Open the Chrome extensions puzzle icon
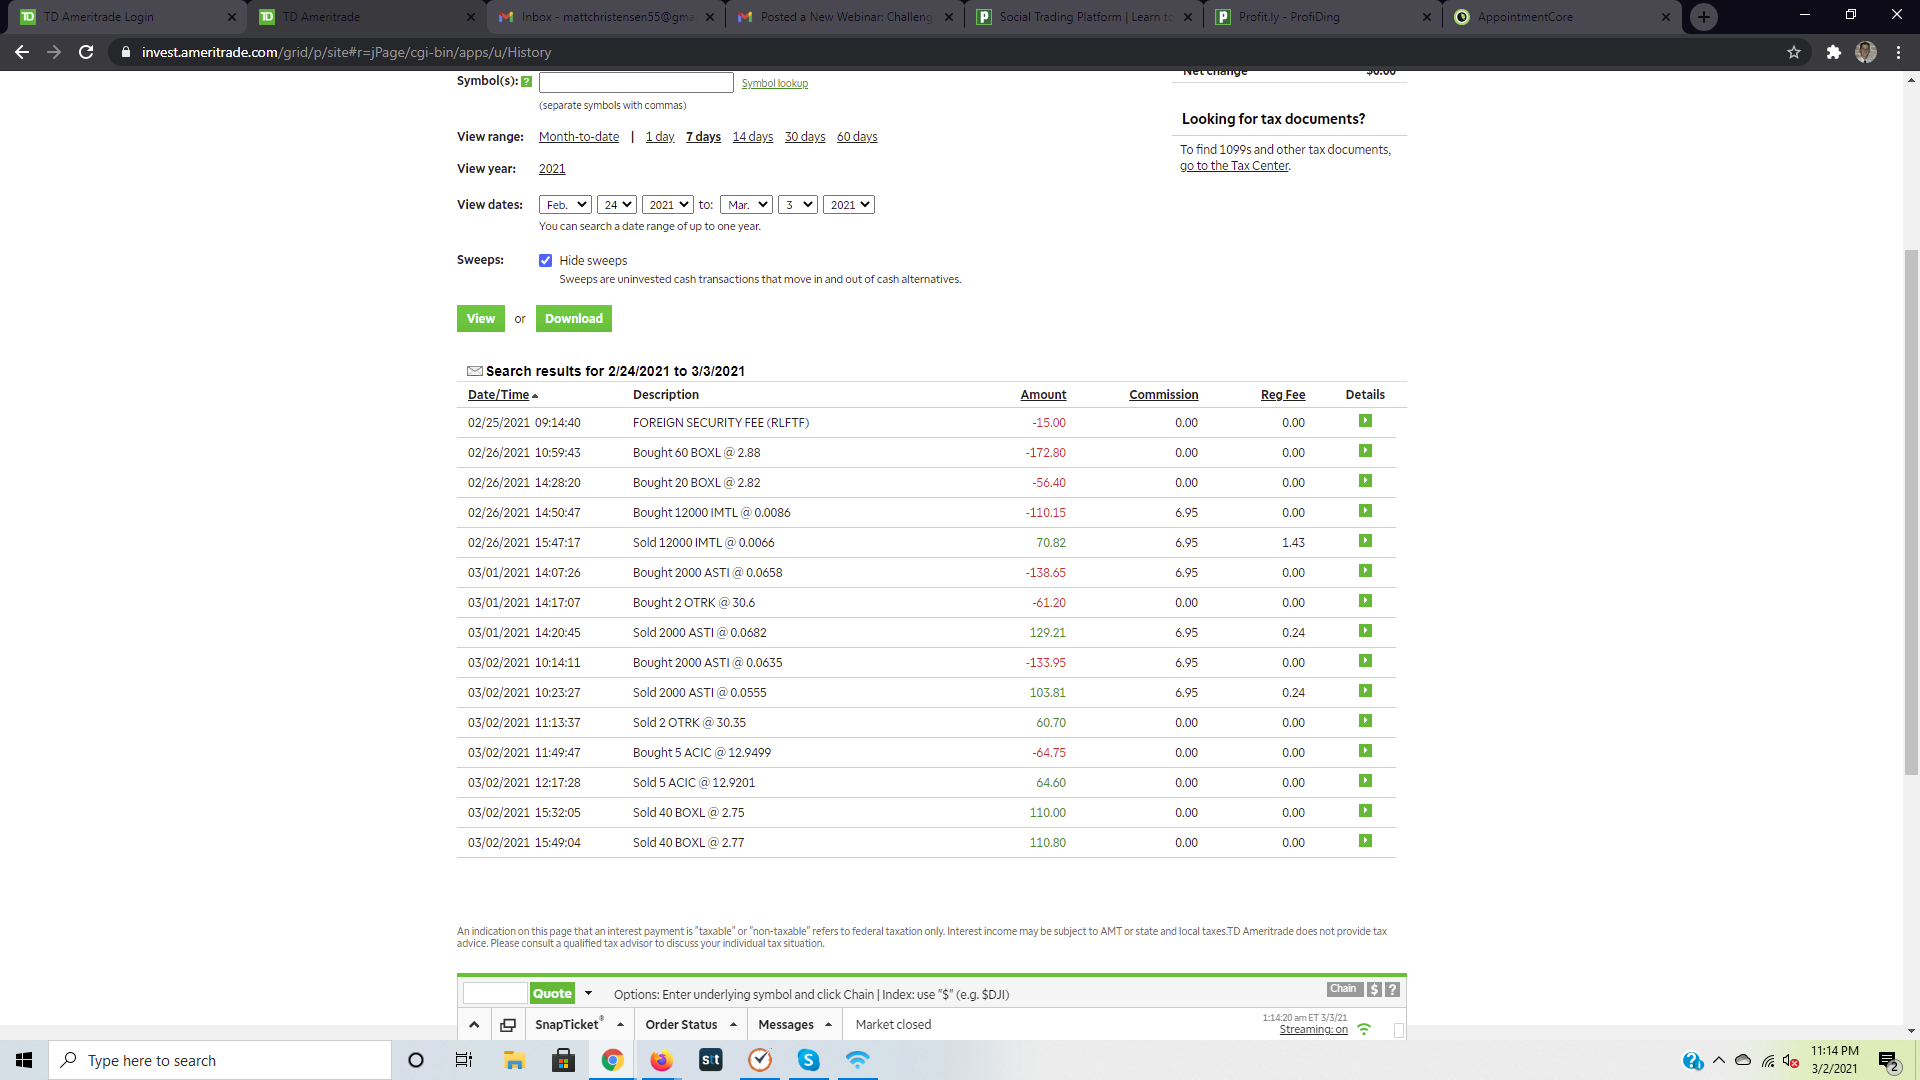 pos(1833,52)
